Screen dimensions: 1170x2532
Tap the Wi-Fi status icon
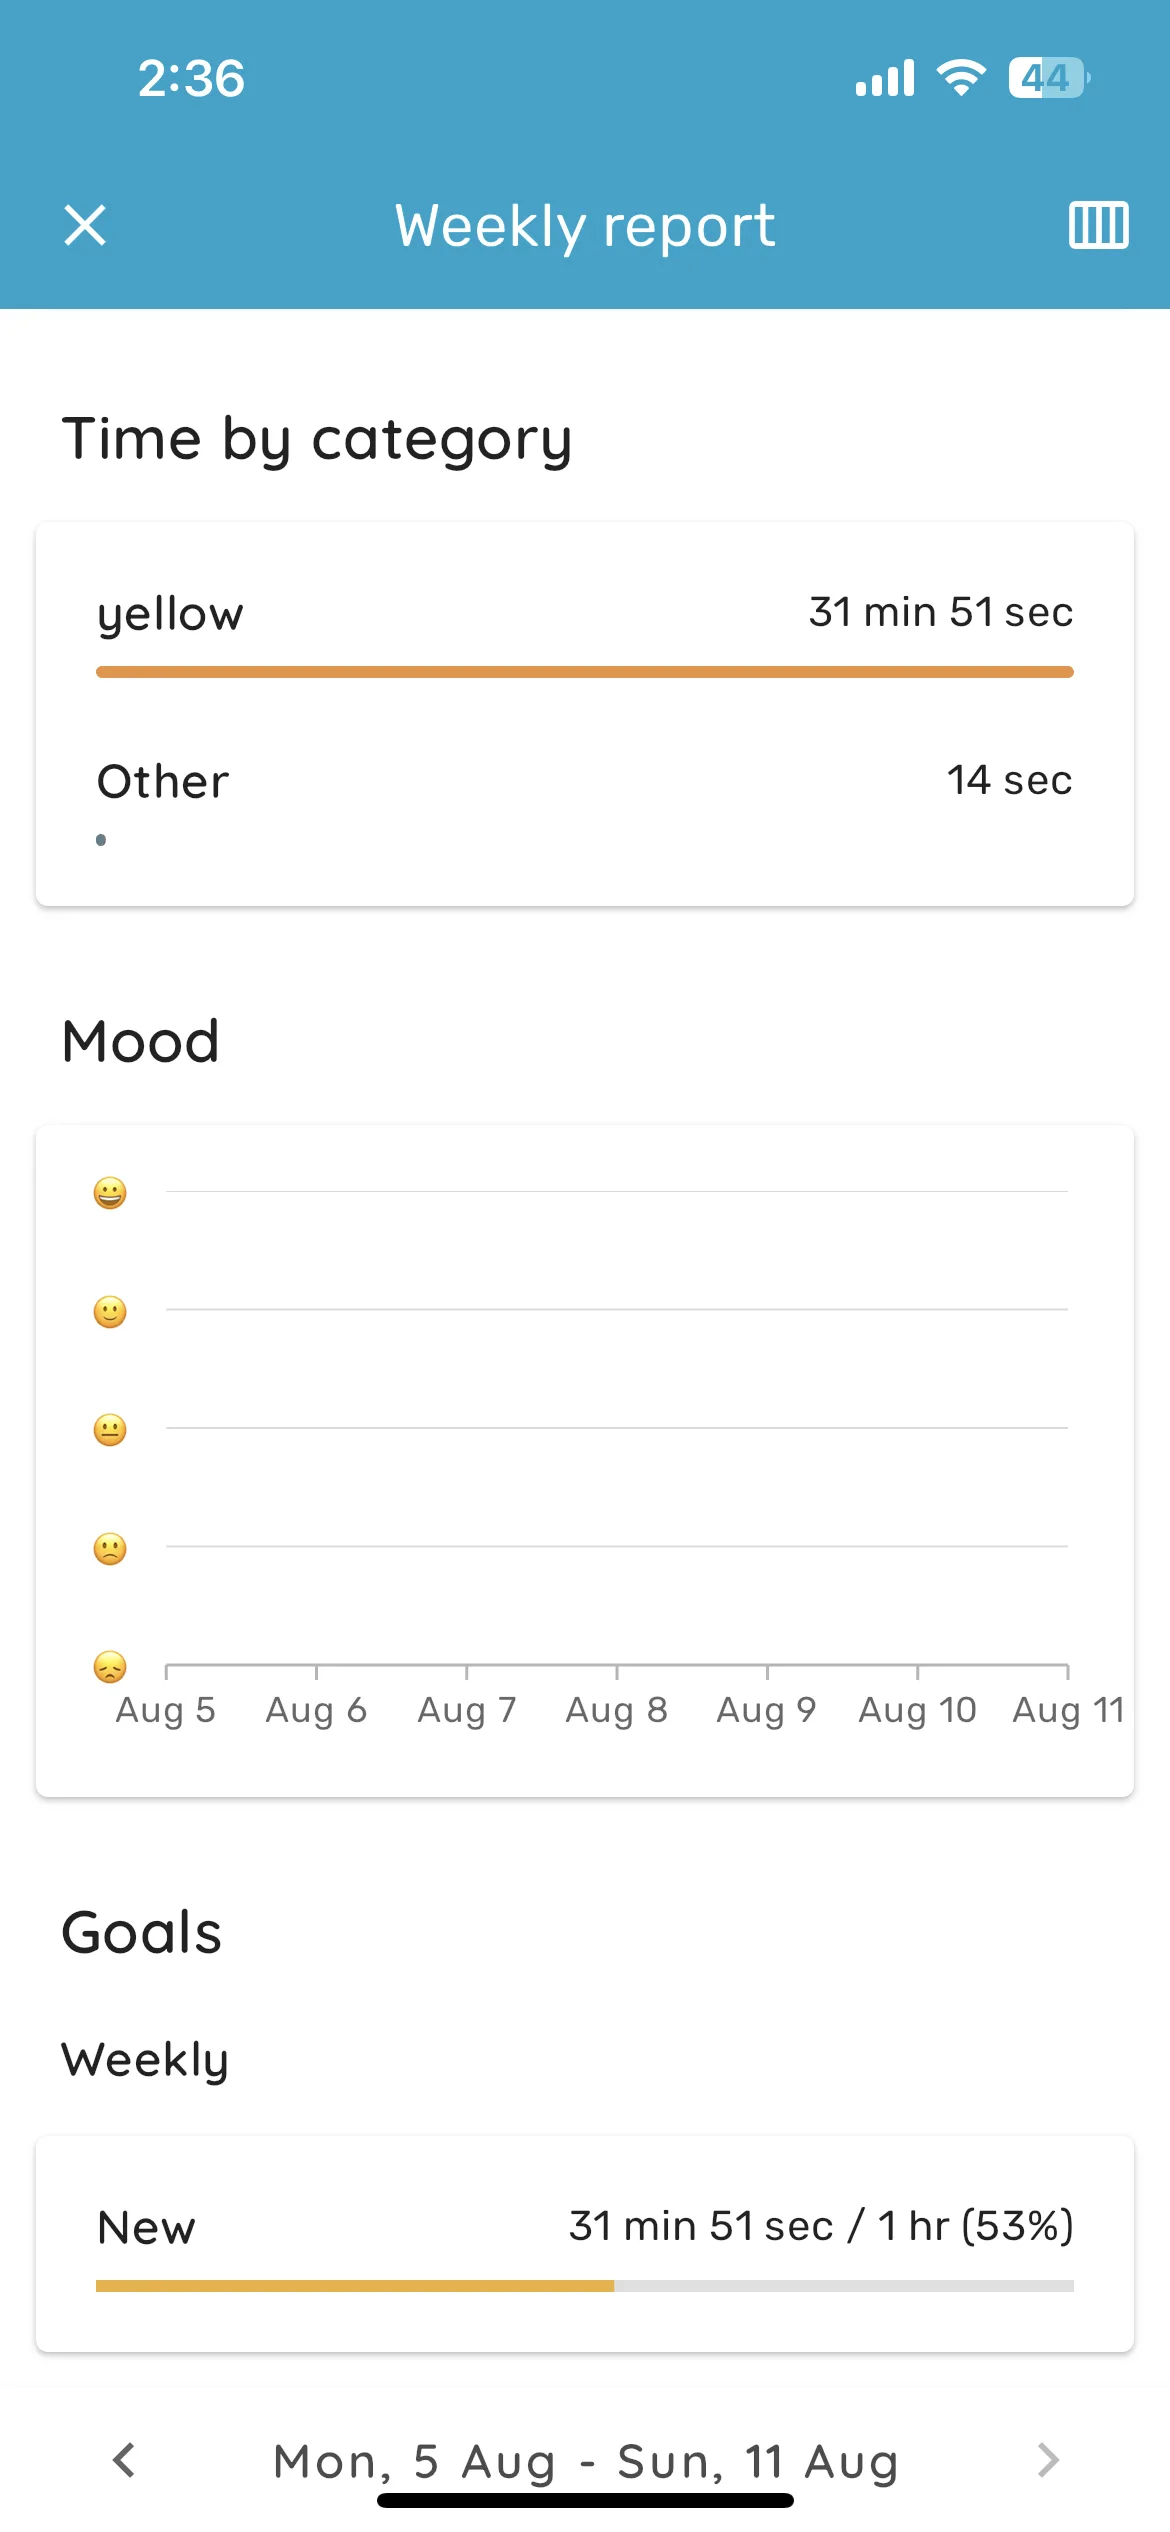tap(961, 78)
